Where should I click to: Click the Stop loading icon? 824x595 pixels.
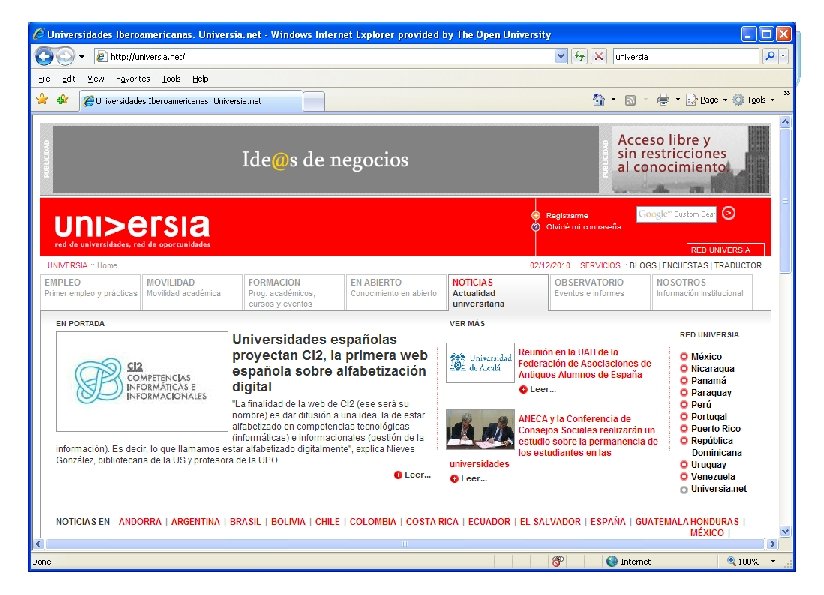pos(599,56)
